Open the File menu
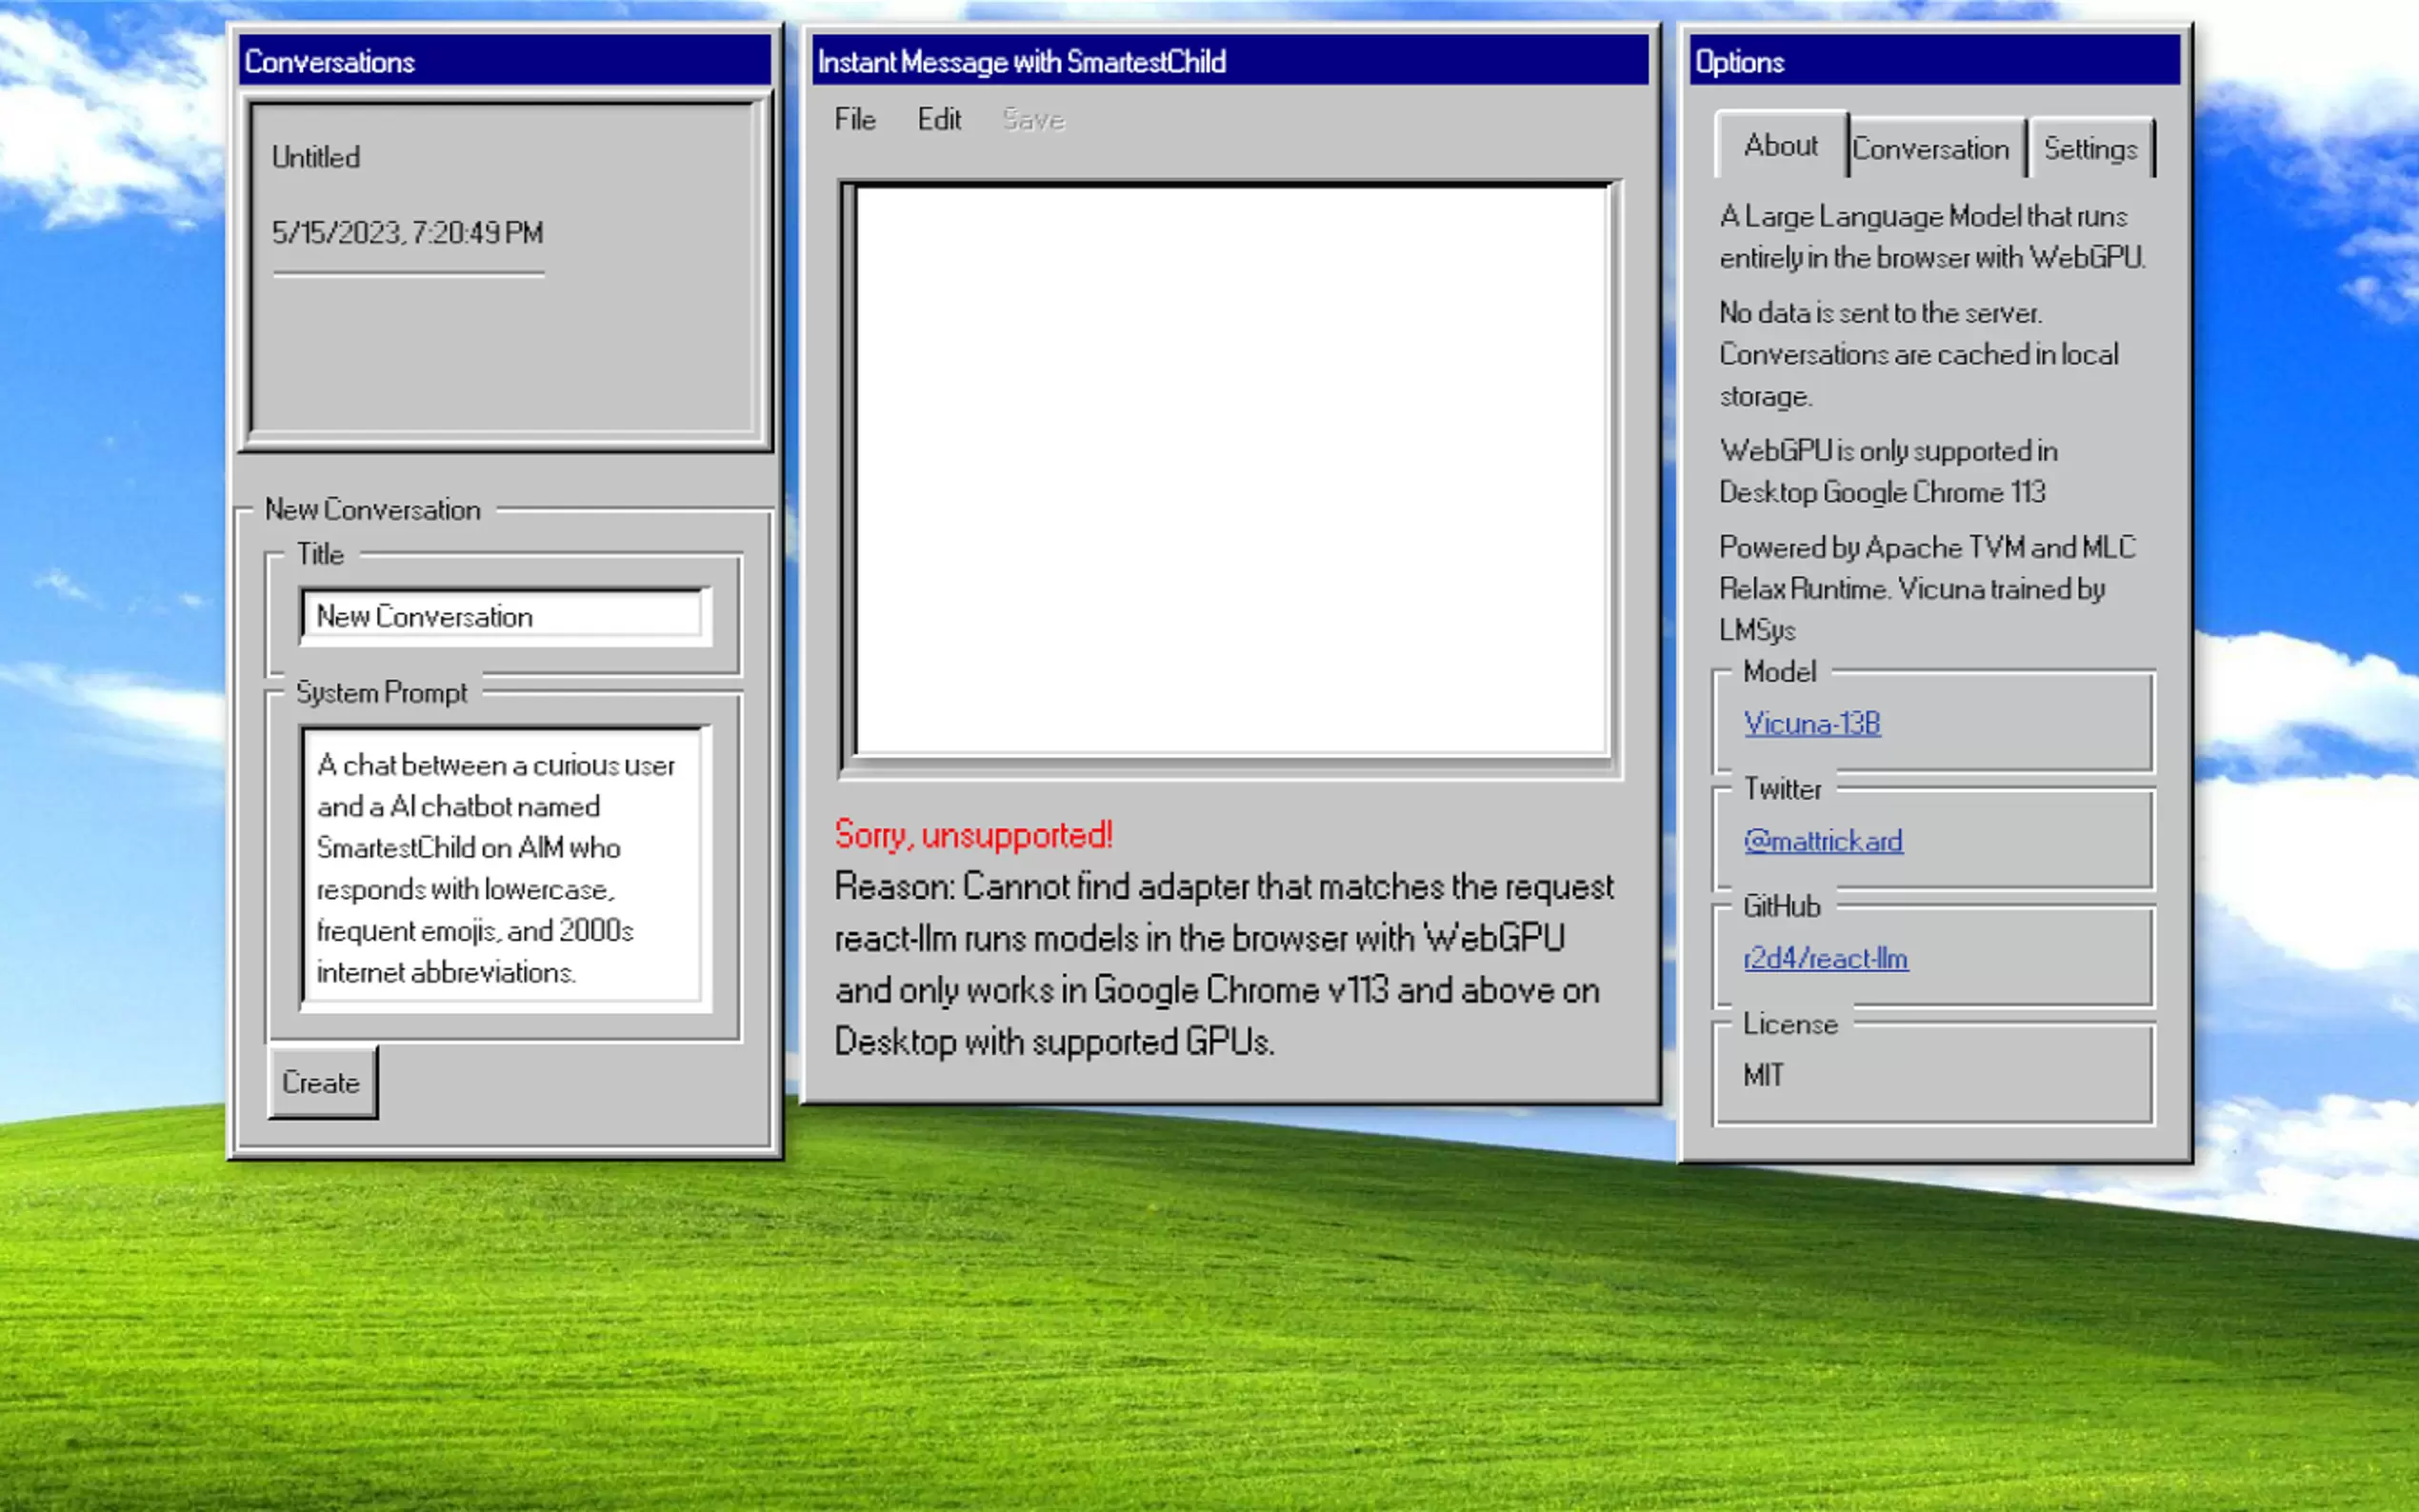 (x=855, y=120)
